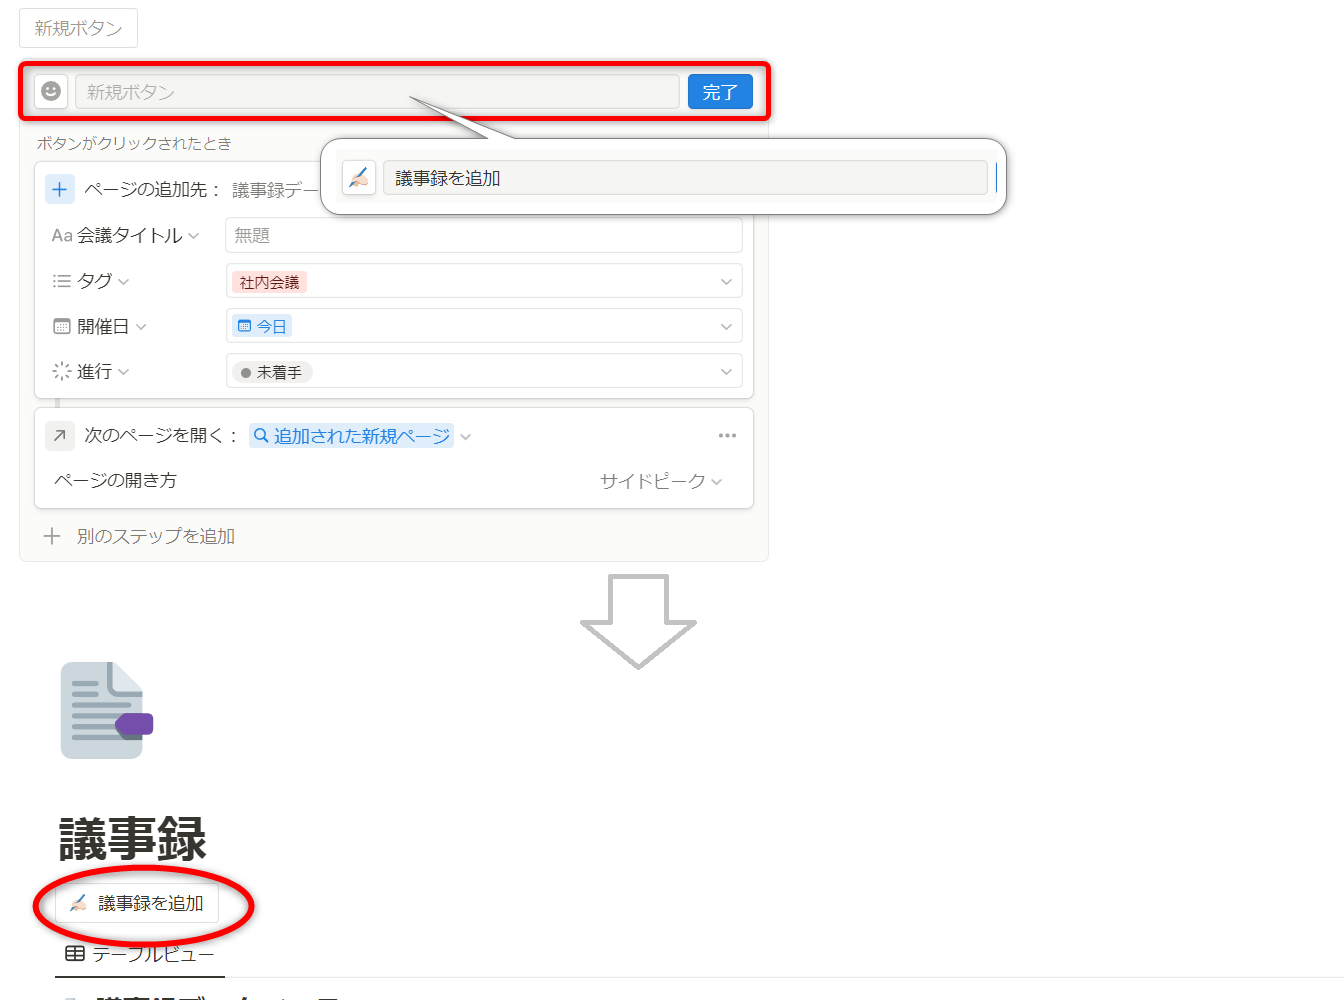The height and width of the screenshot is (1000, 1344).
Task: Click the emoji icon picker for new button
Action: point(51,92)
